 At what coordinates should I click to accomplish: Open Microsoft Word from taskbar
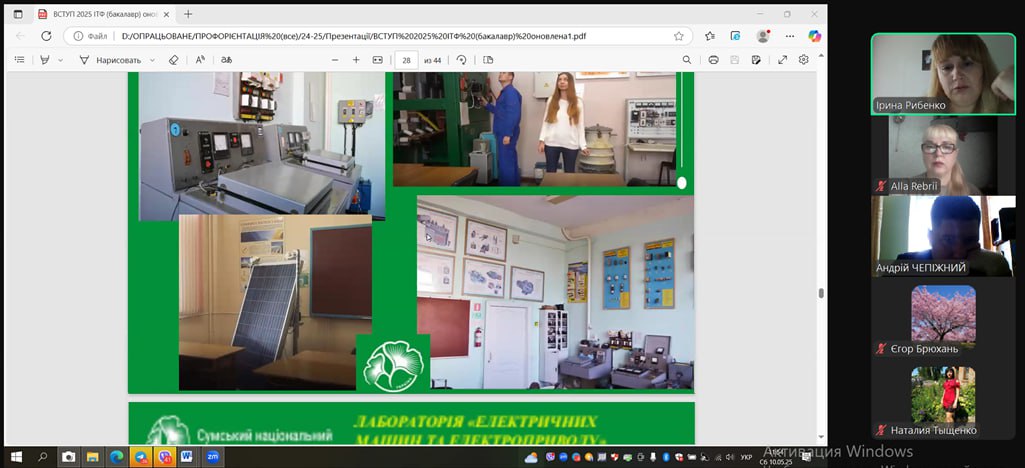click(x=187, y=456)
